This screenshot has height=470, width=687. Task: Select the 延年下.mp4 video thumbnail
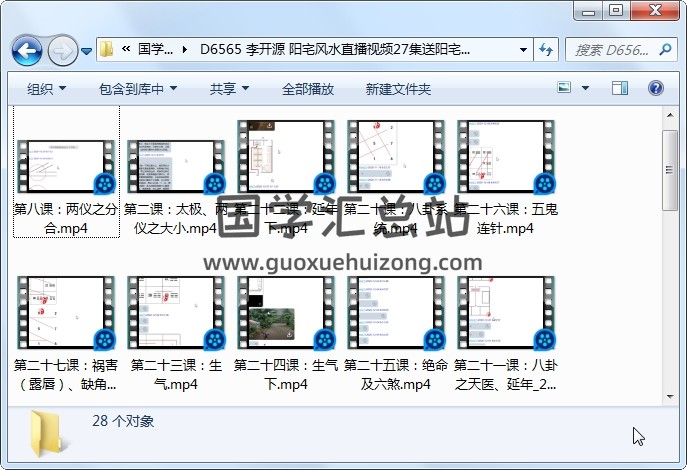coord(286,156)
